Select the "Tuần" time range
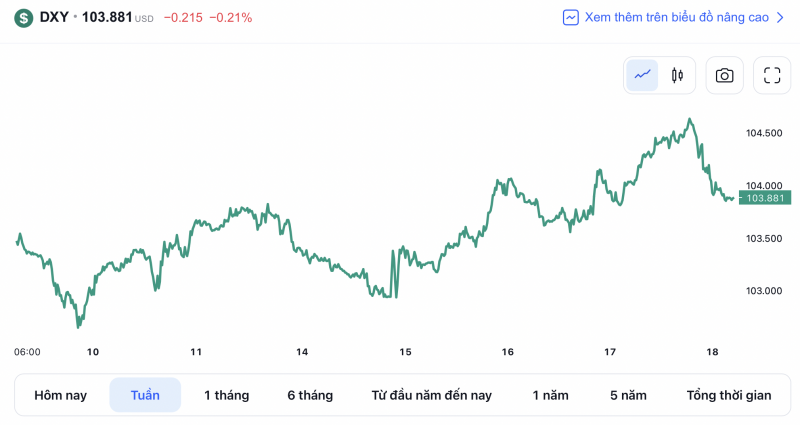This screenshot has height=425, width=800. tap(145, 395)
